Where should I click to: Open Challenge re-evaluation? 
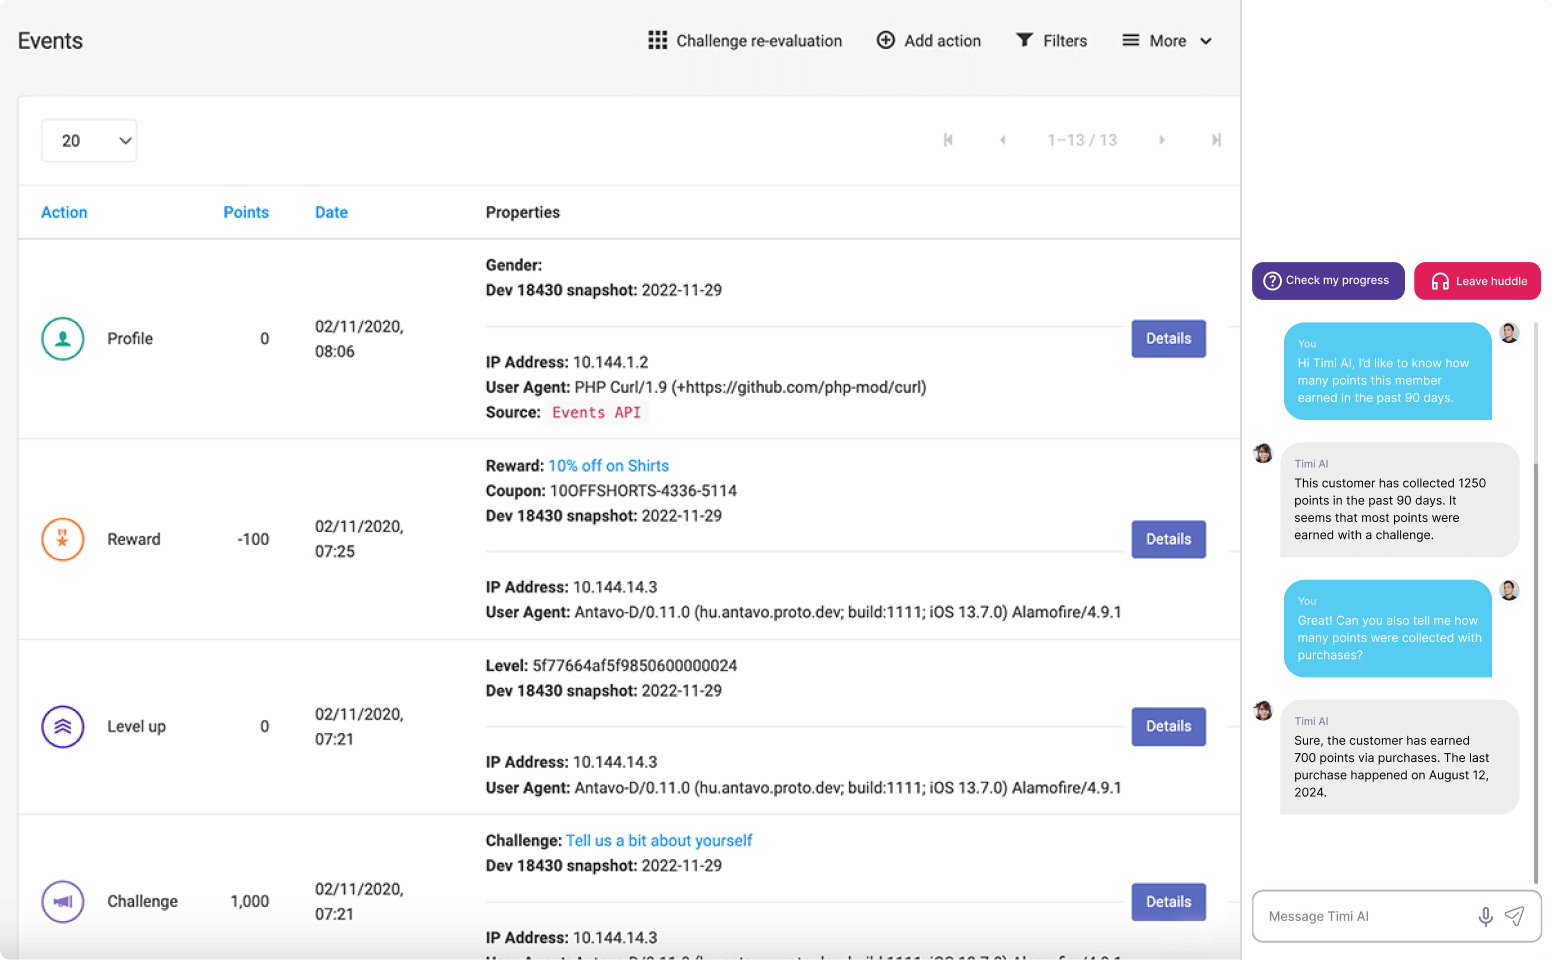(x=745, y=41)
